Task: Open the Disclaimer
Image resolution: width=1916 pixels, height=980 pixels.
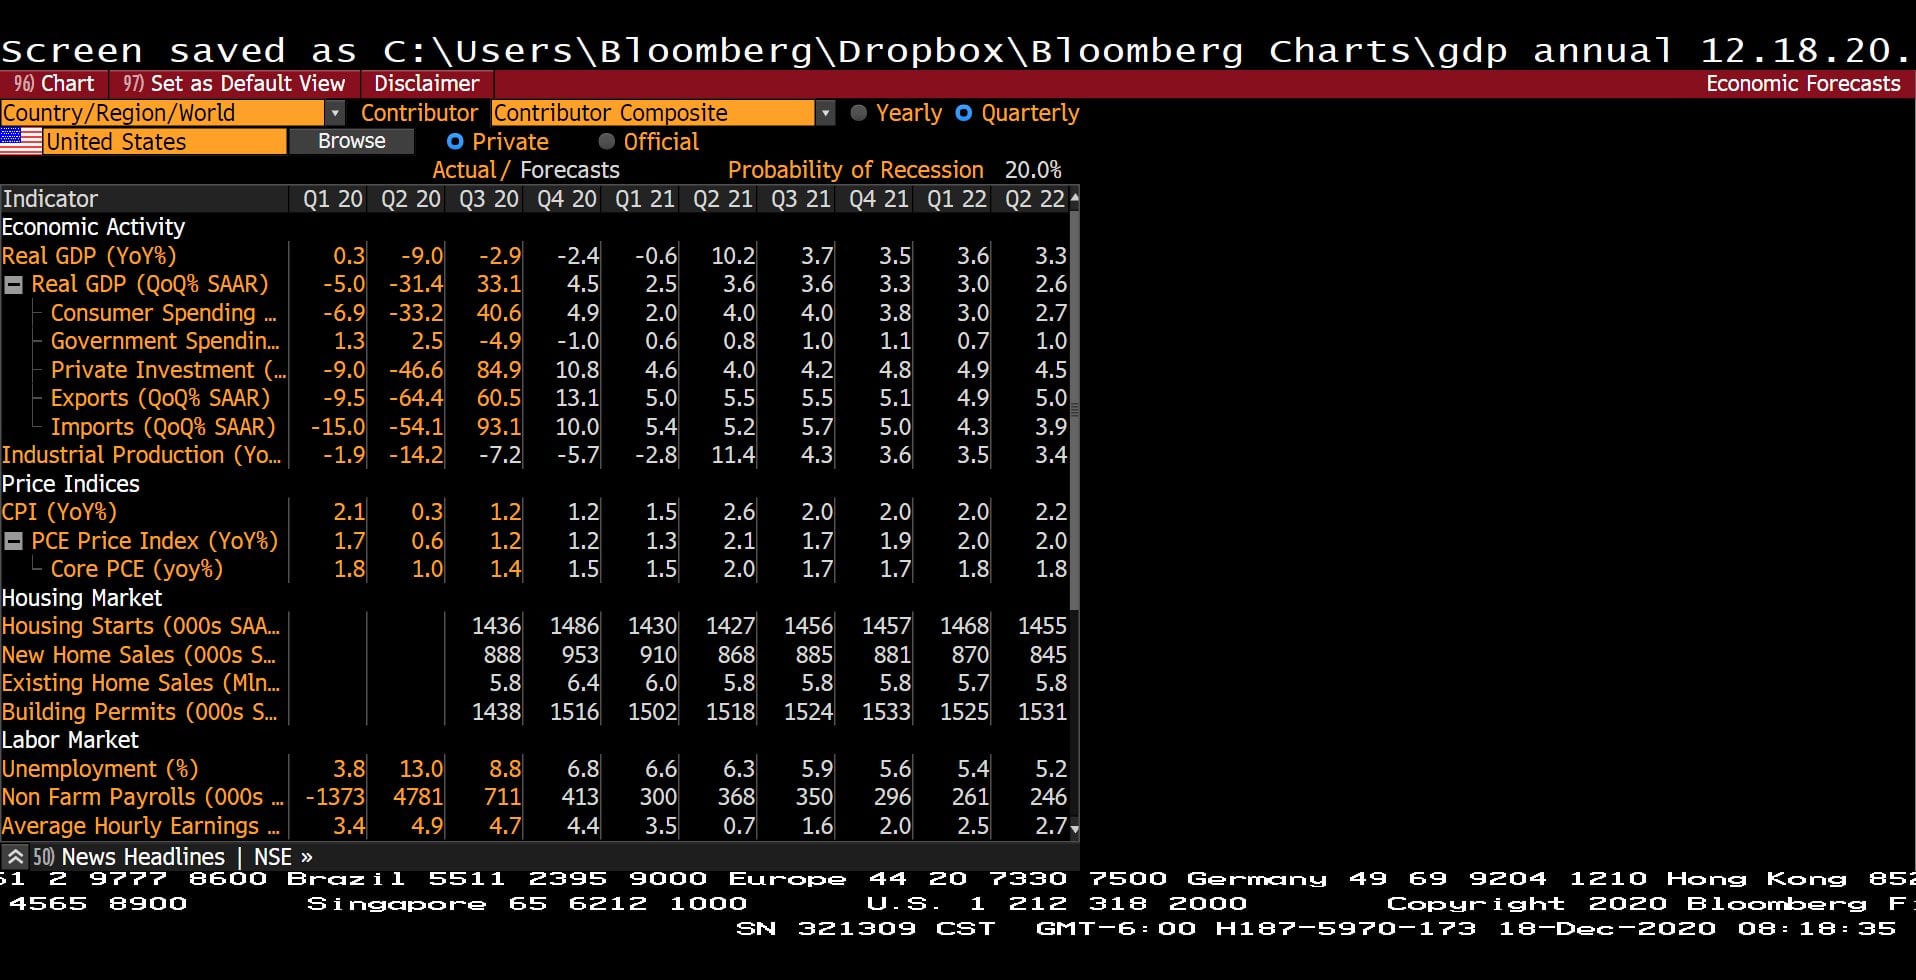Action: pyautogui.click(x=427, y=84)
